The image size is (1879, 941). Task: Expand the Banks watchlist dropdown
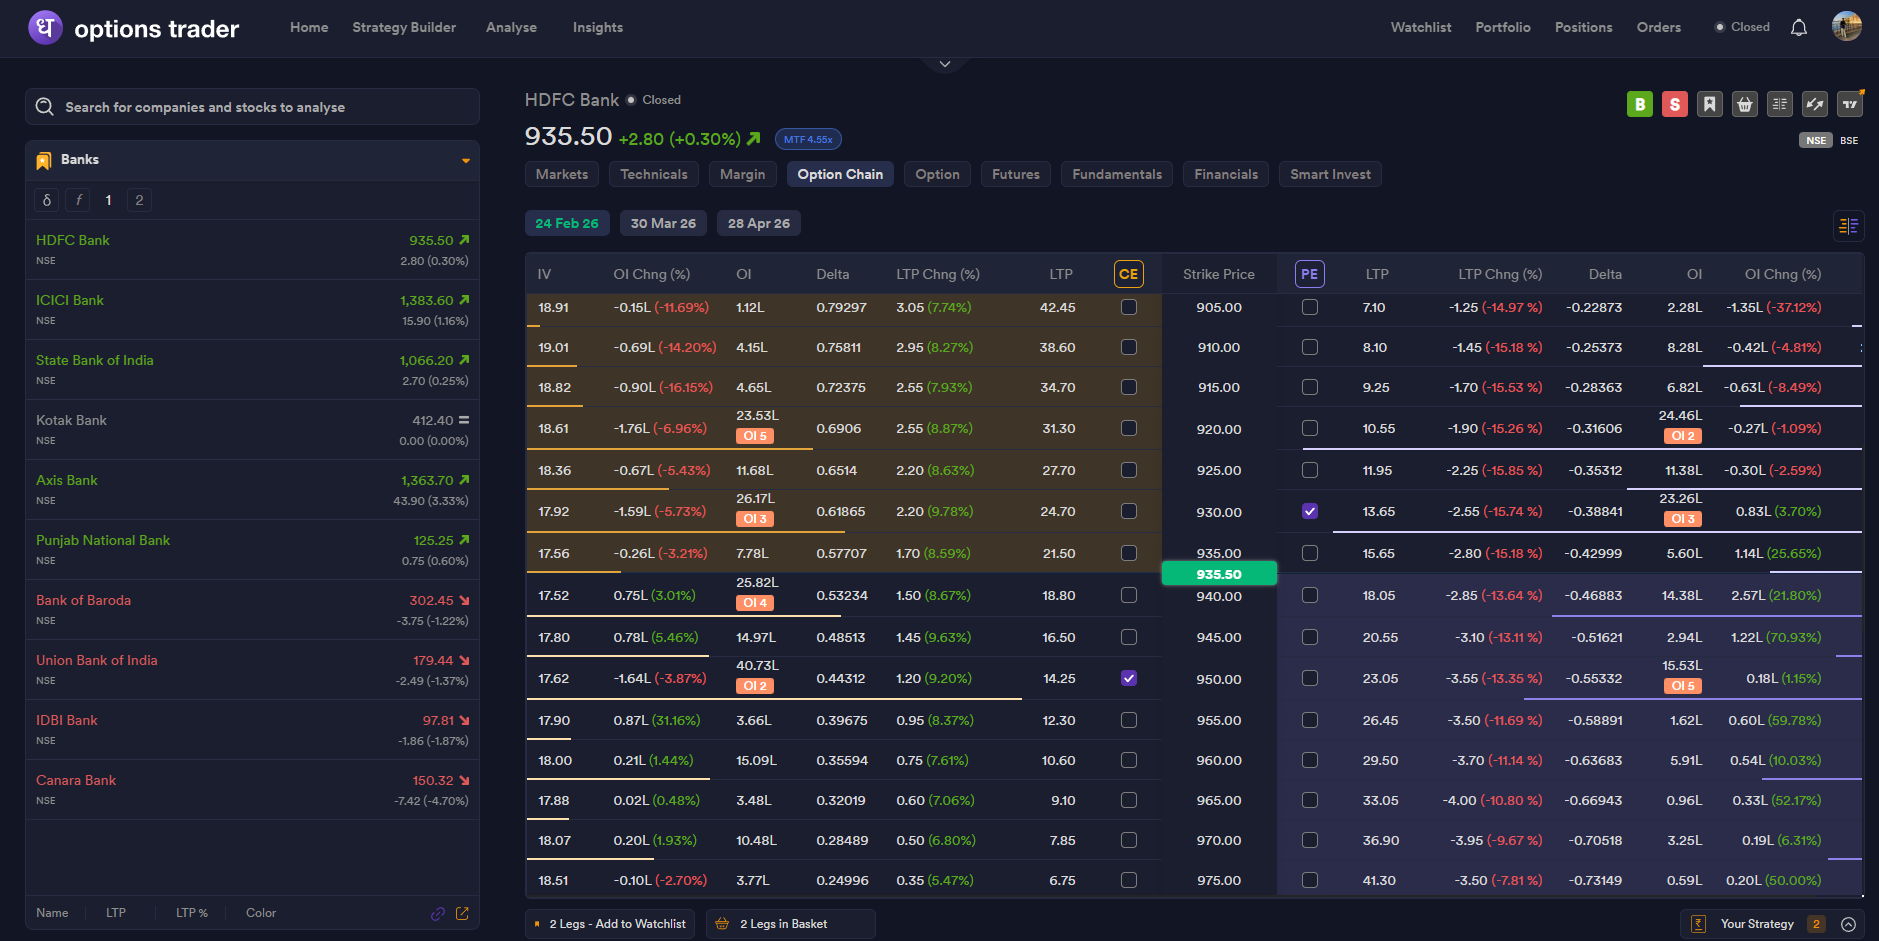[x=465, y=160]
